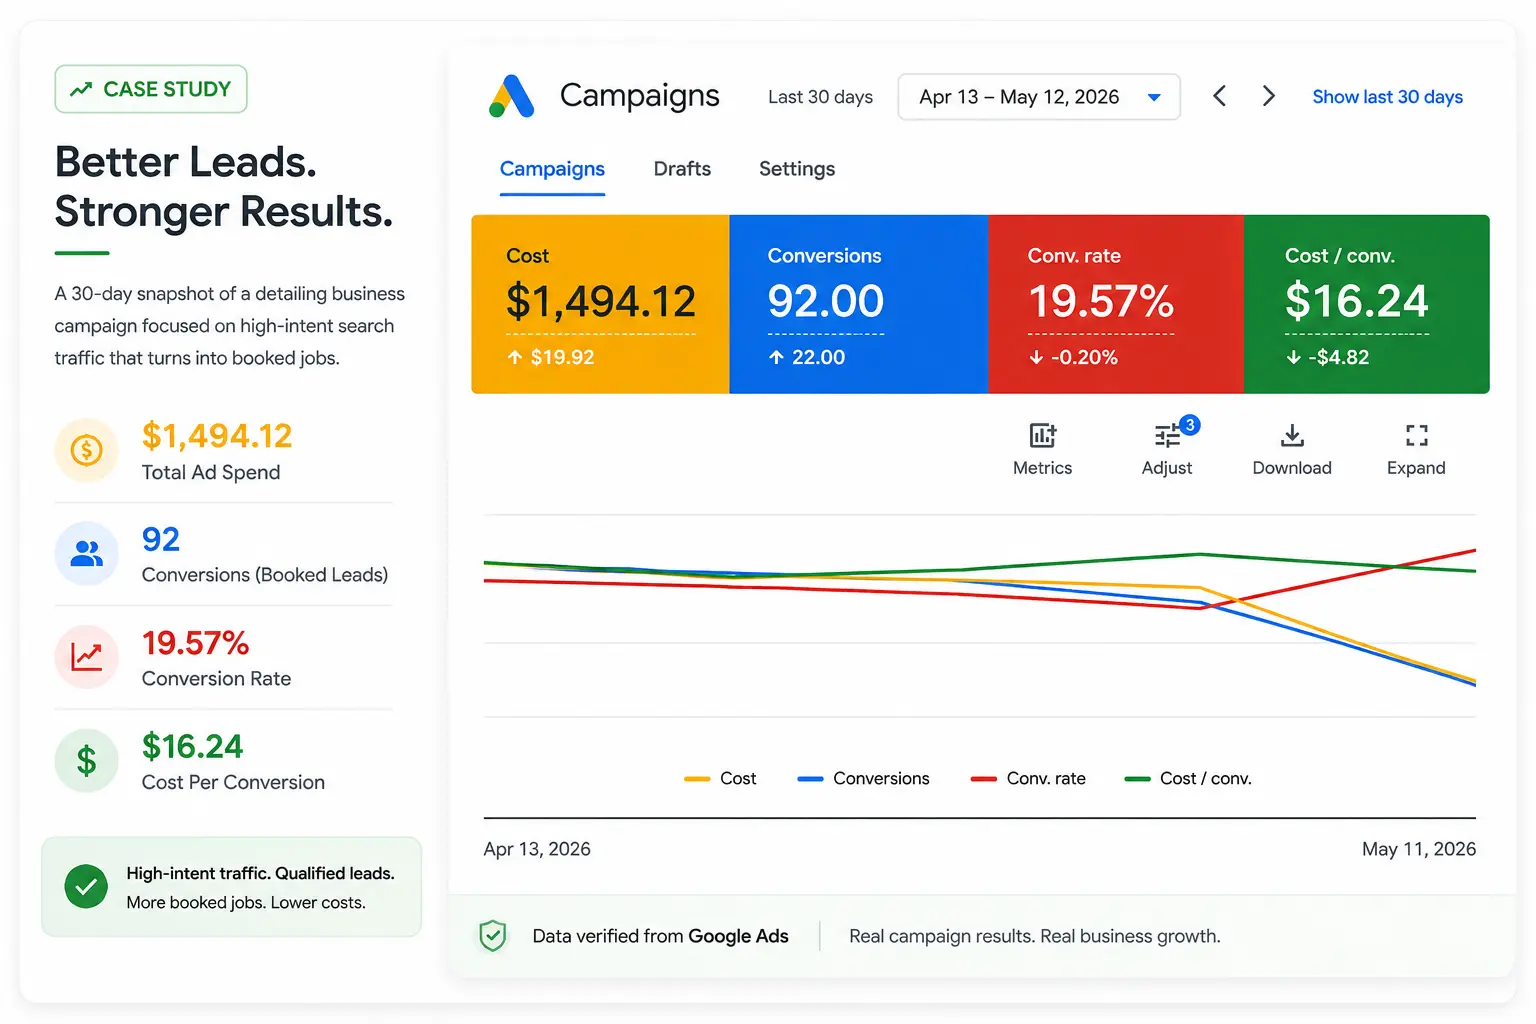Viewport: 1536px width, 1024px height.
Task: Click the Data verified from Google Ads text
Action: pos(660,936)
